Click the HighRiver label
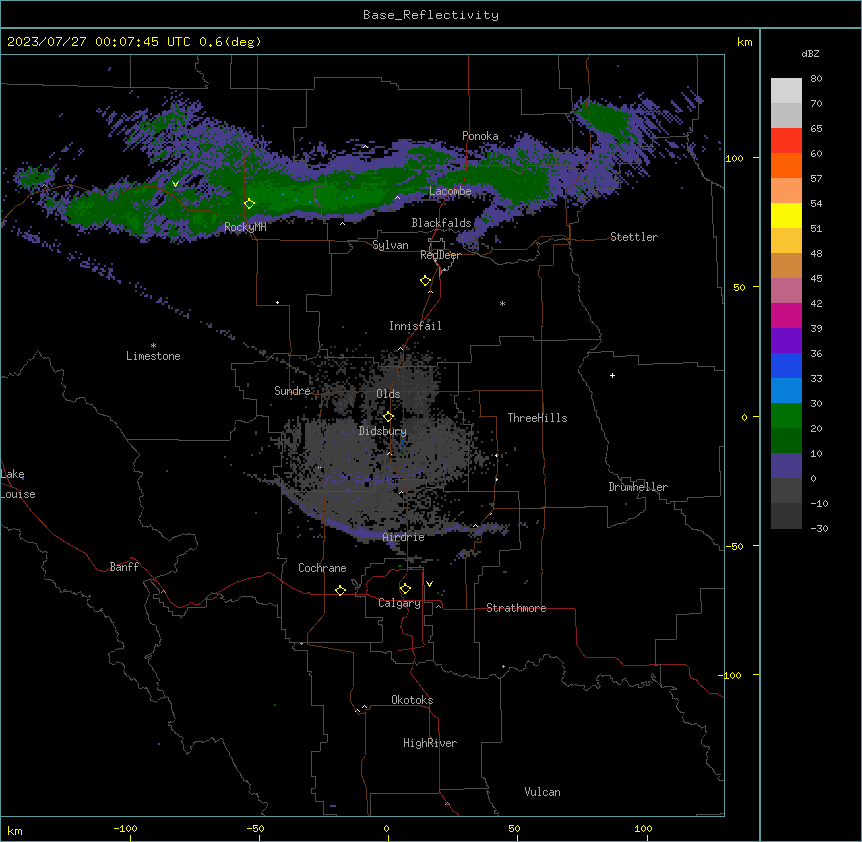The image size is (862, 842). coord(430,743)
